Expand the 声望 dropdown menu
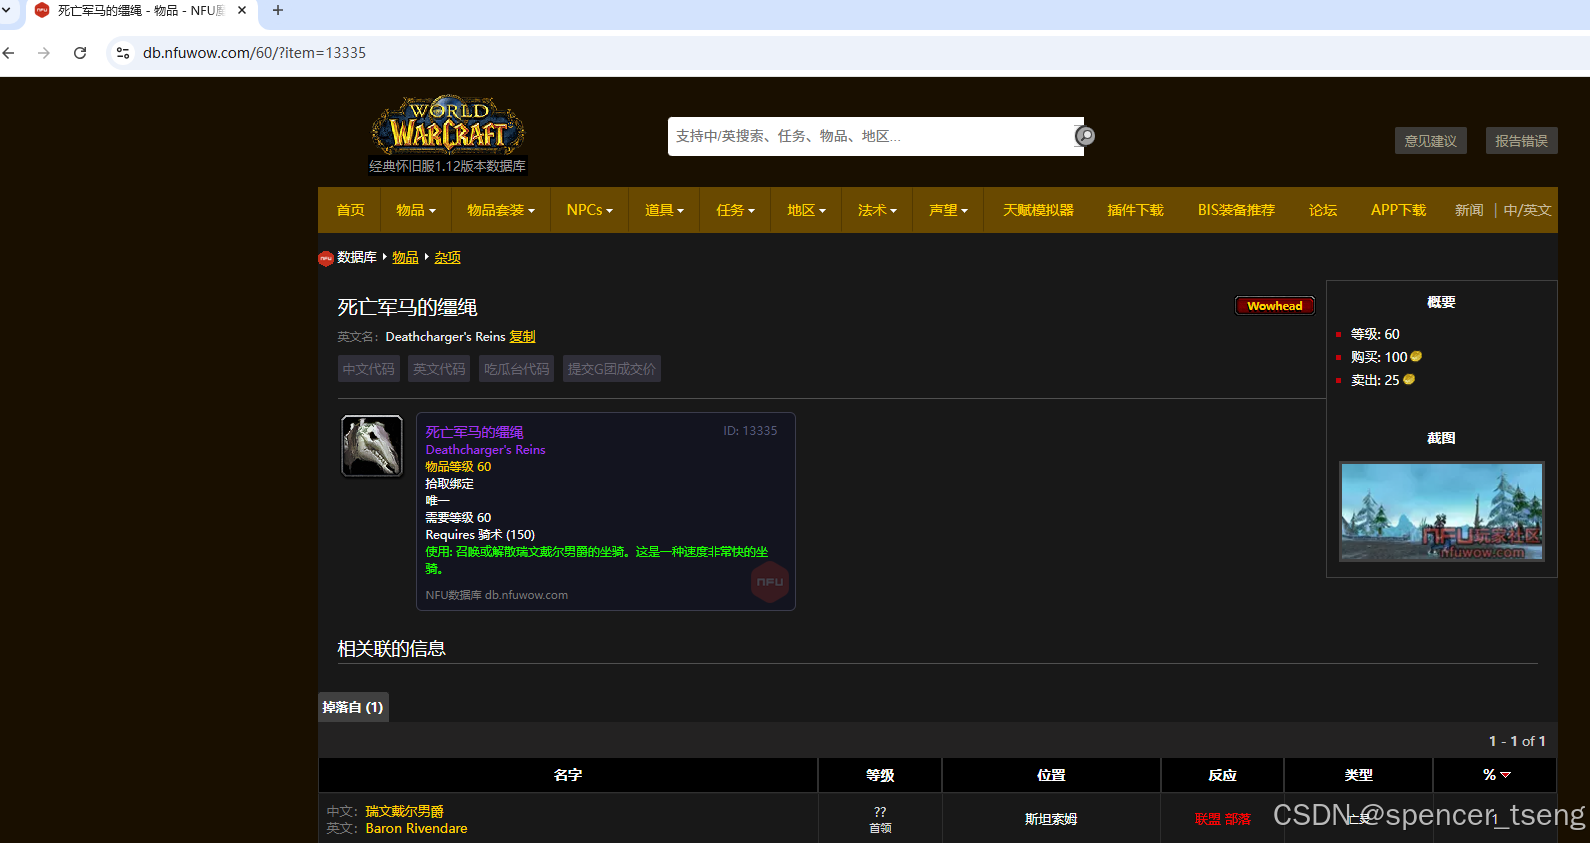Screen dimensions: 1590x843 948,210
